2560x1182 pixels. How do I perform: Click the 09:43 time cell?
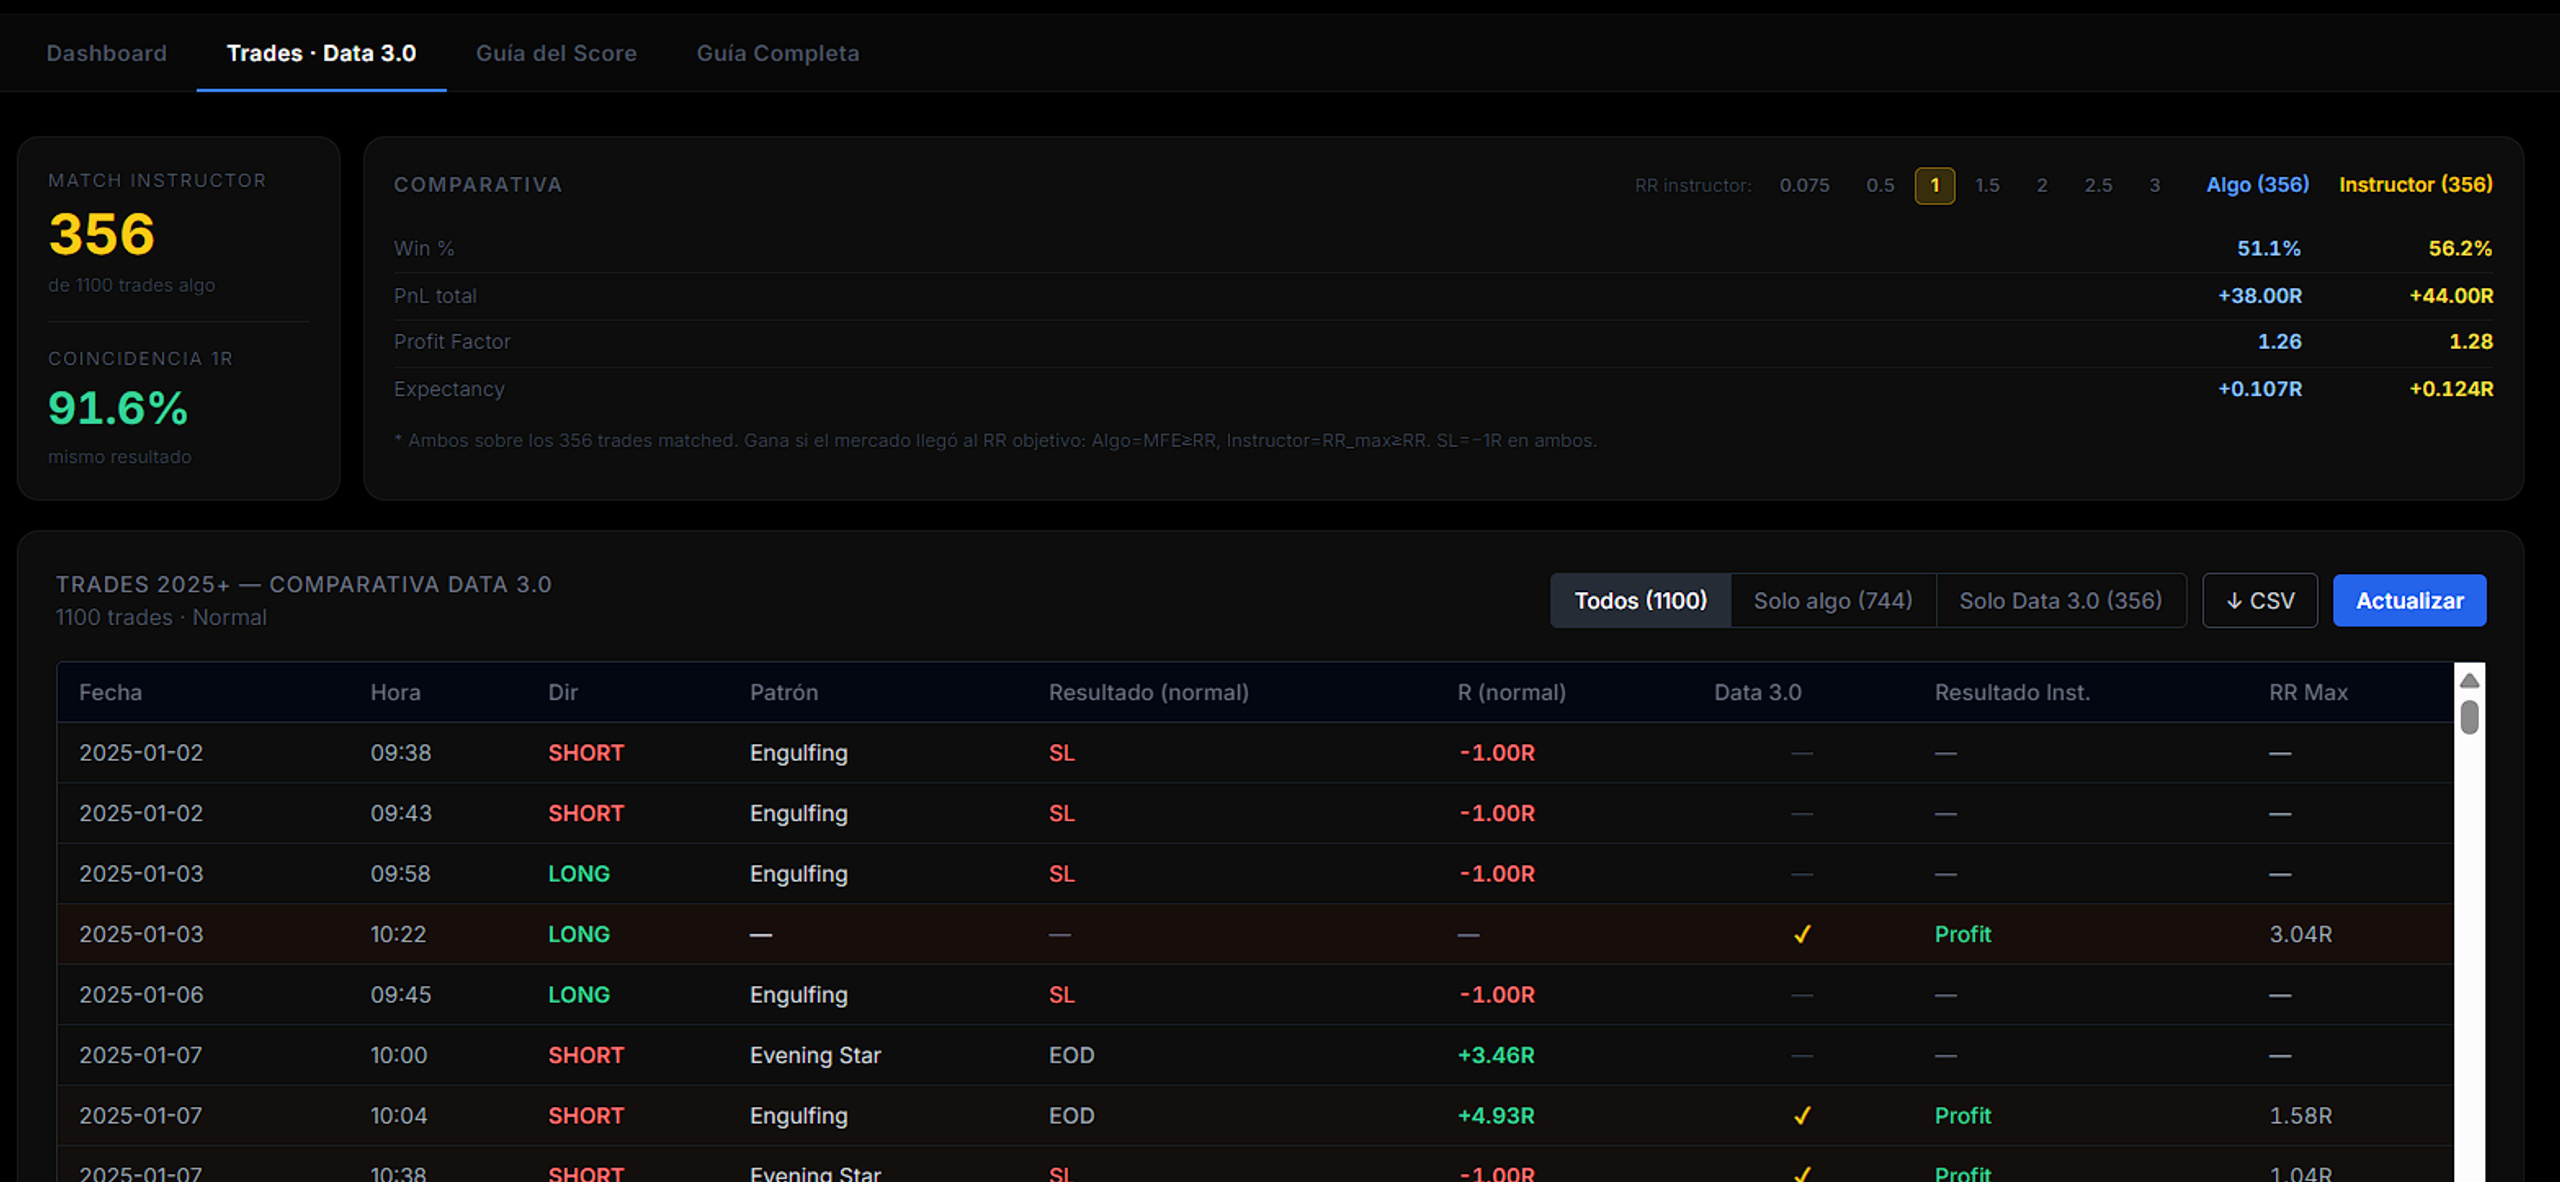coord(401,813)
